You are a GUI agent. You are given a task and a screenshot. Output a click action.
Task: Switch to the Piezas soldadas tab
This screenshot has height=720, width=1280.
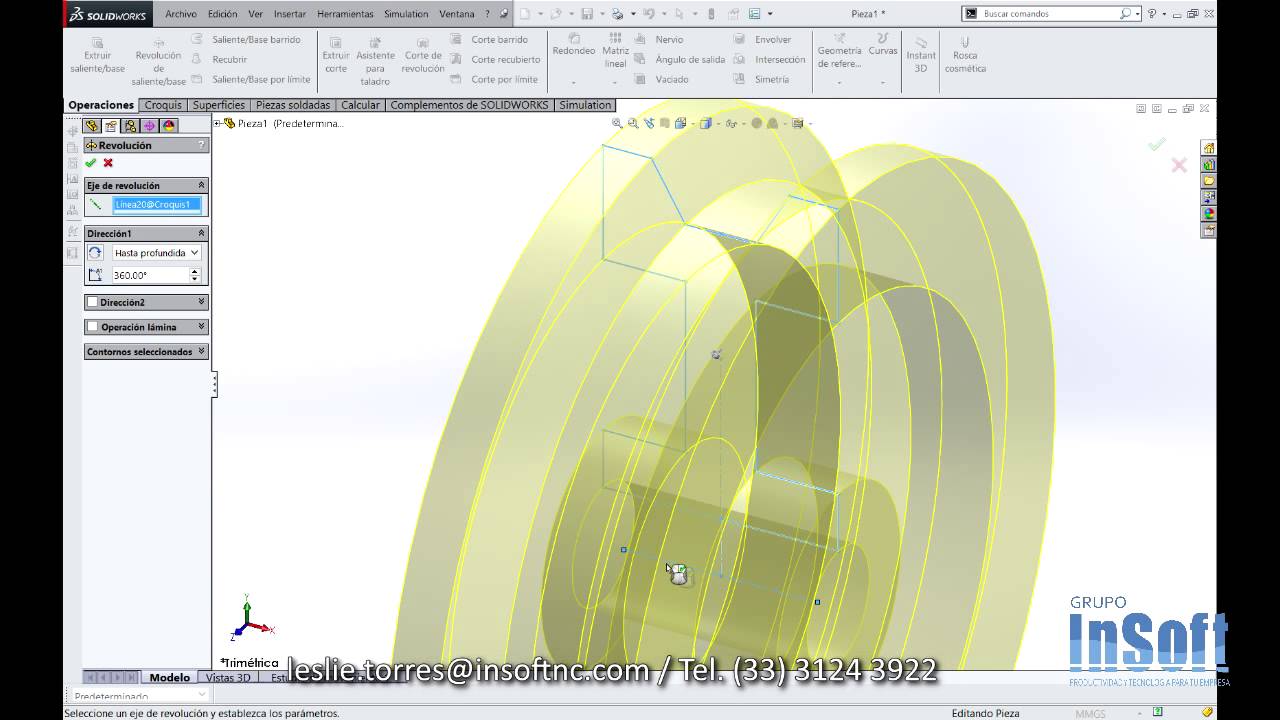(x=293, y=105)
